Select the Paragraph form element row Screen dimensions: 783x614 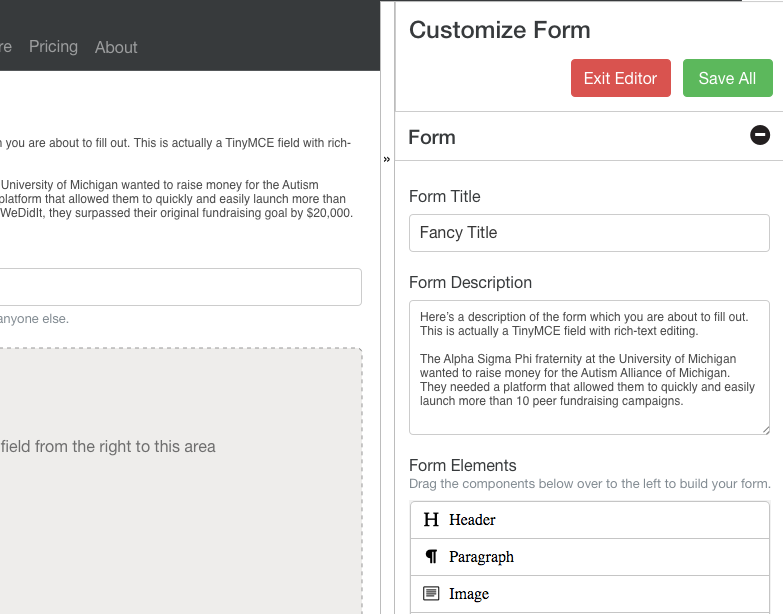coord(589,557)
